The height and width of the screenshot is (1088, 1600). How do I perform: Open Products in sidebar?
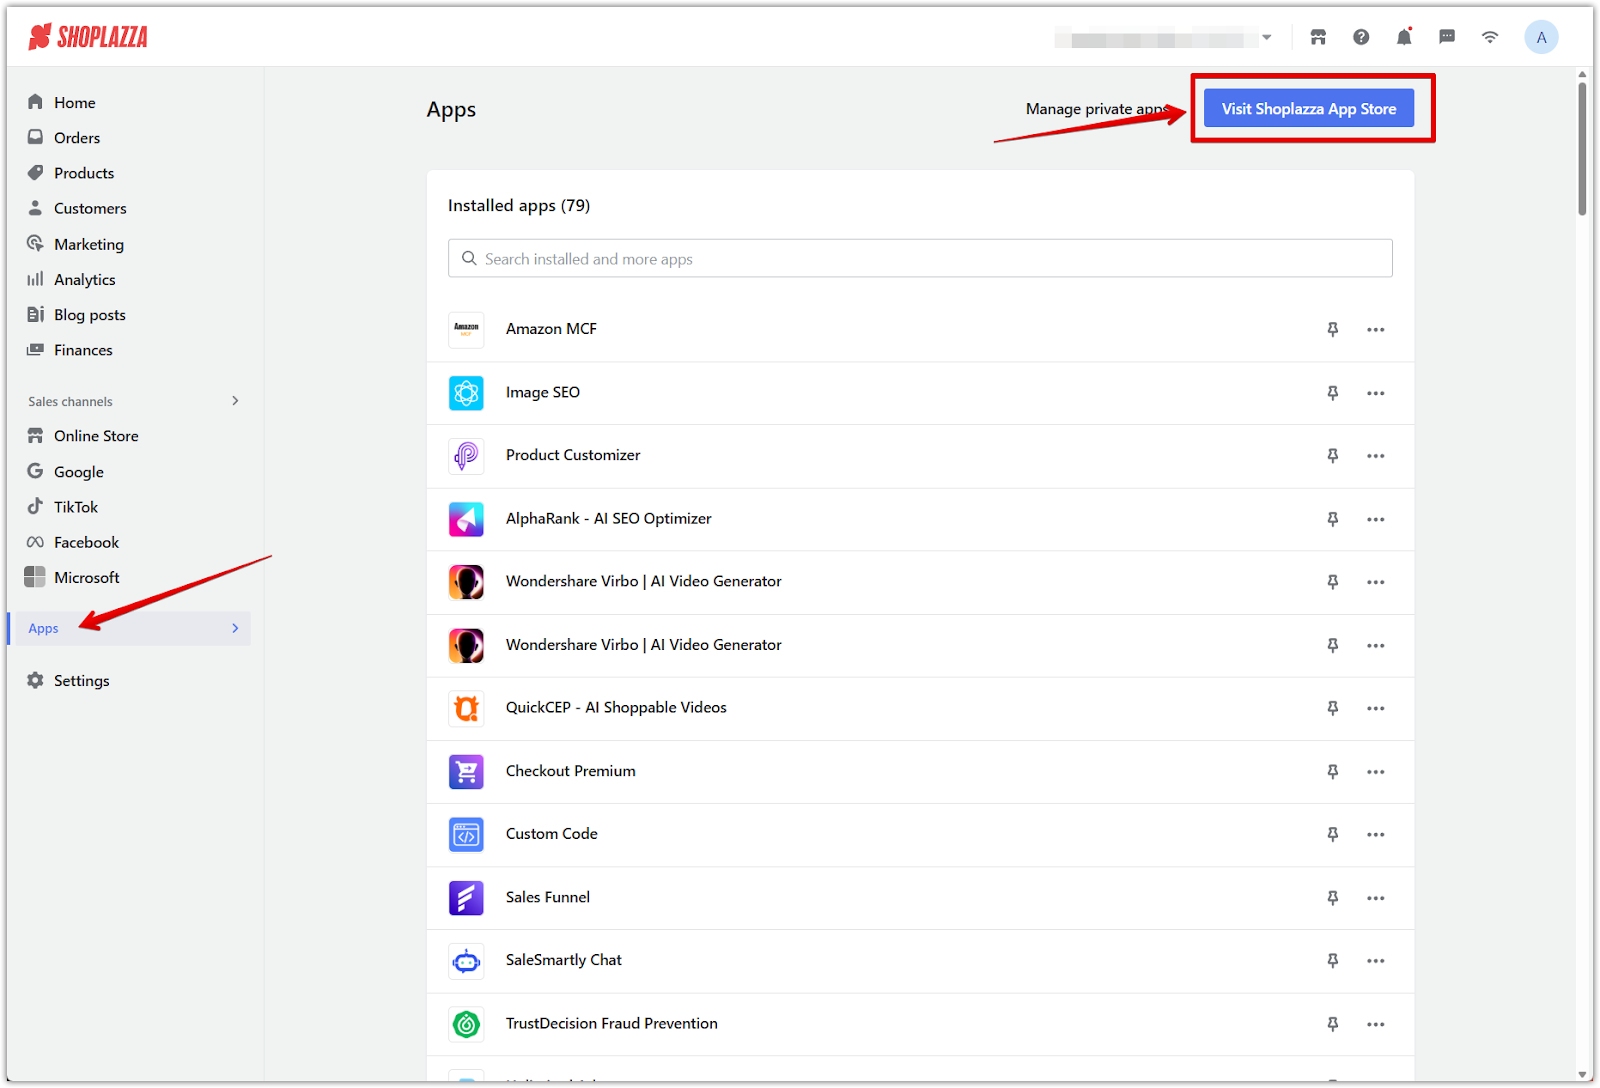(84, 173)
